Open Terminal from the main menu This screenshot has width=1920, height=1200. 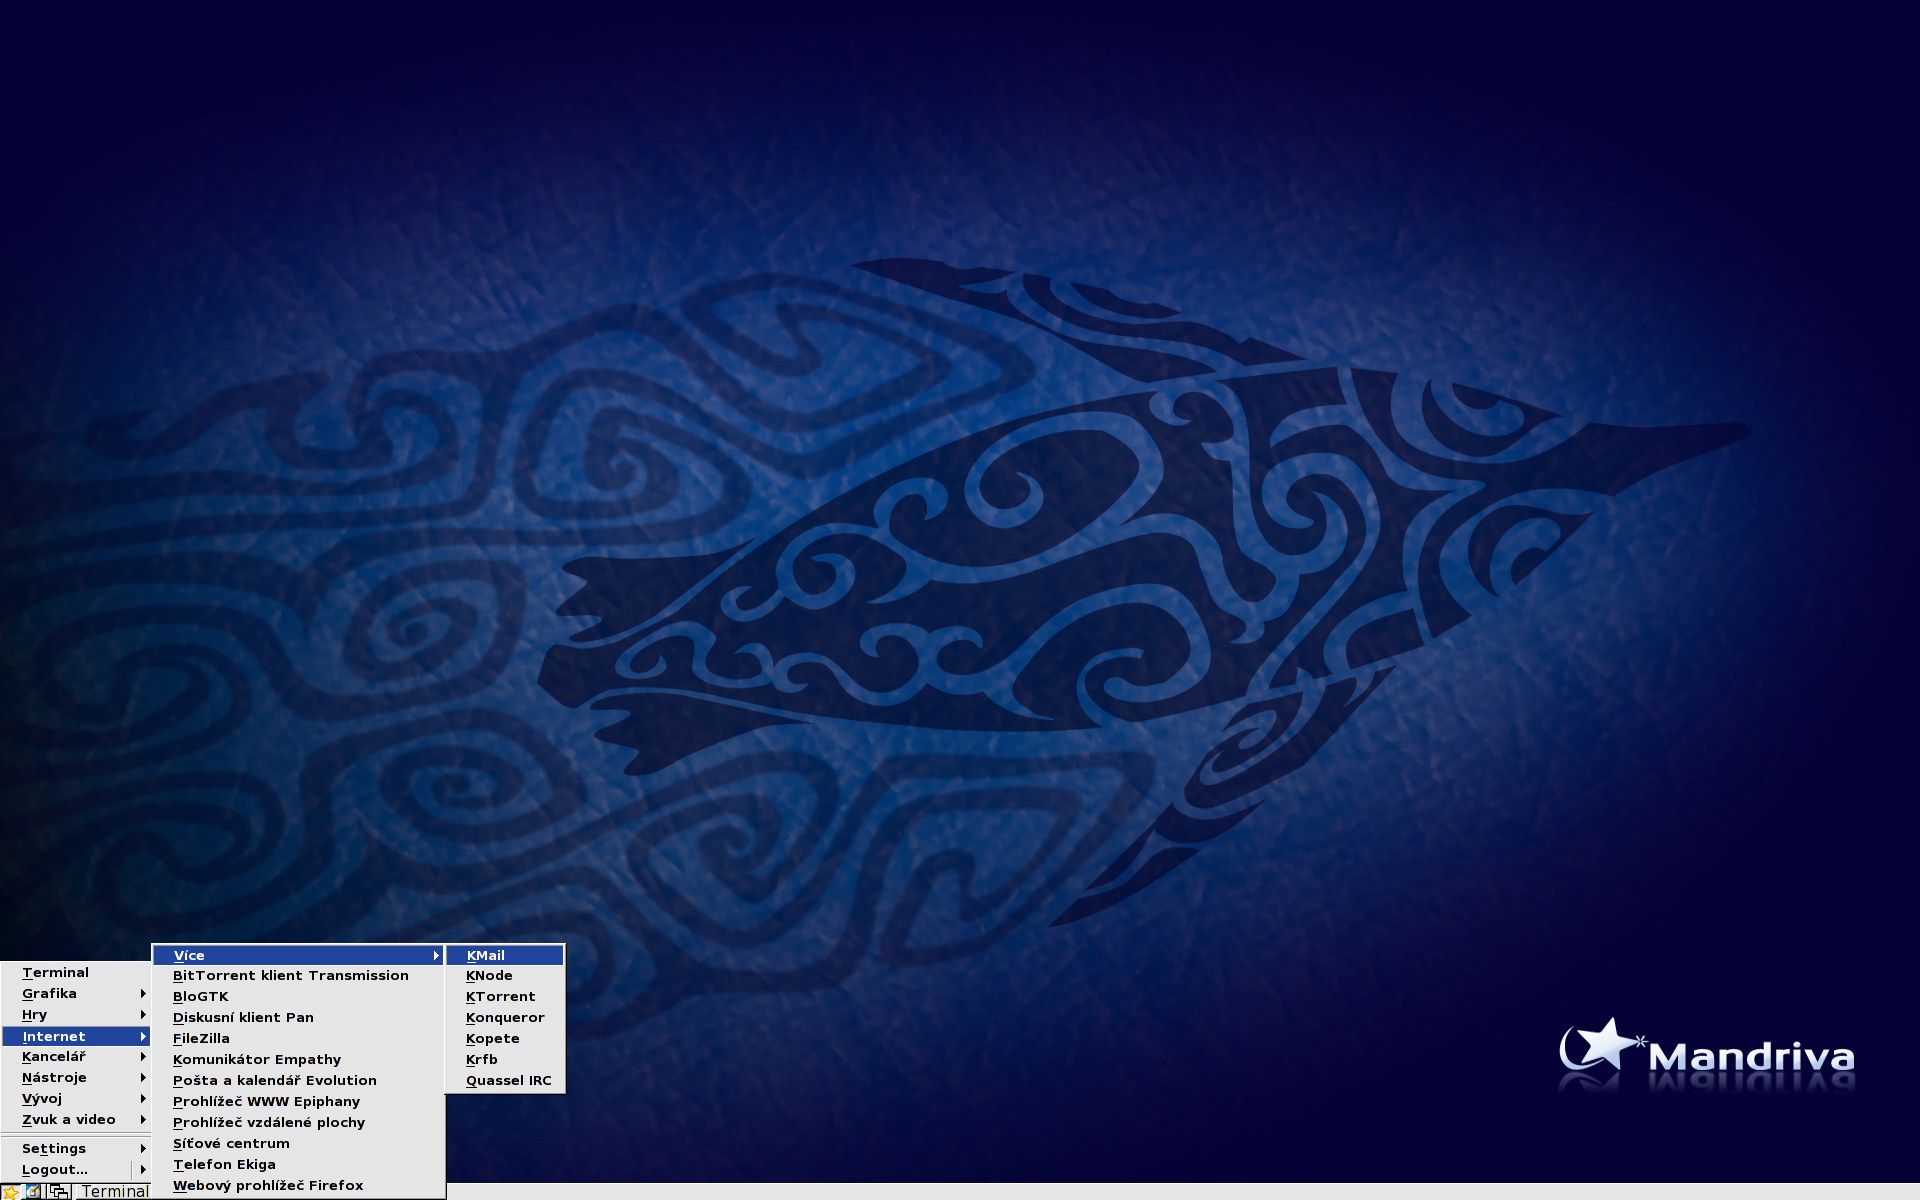(76, 972)
